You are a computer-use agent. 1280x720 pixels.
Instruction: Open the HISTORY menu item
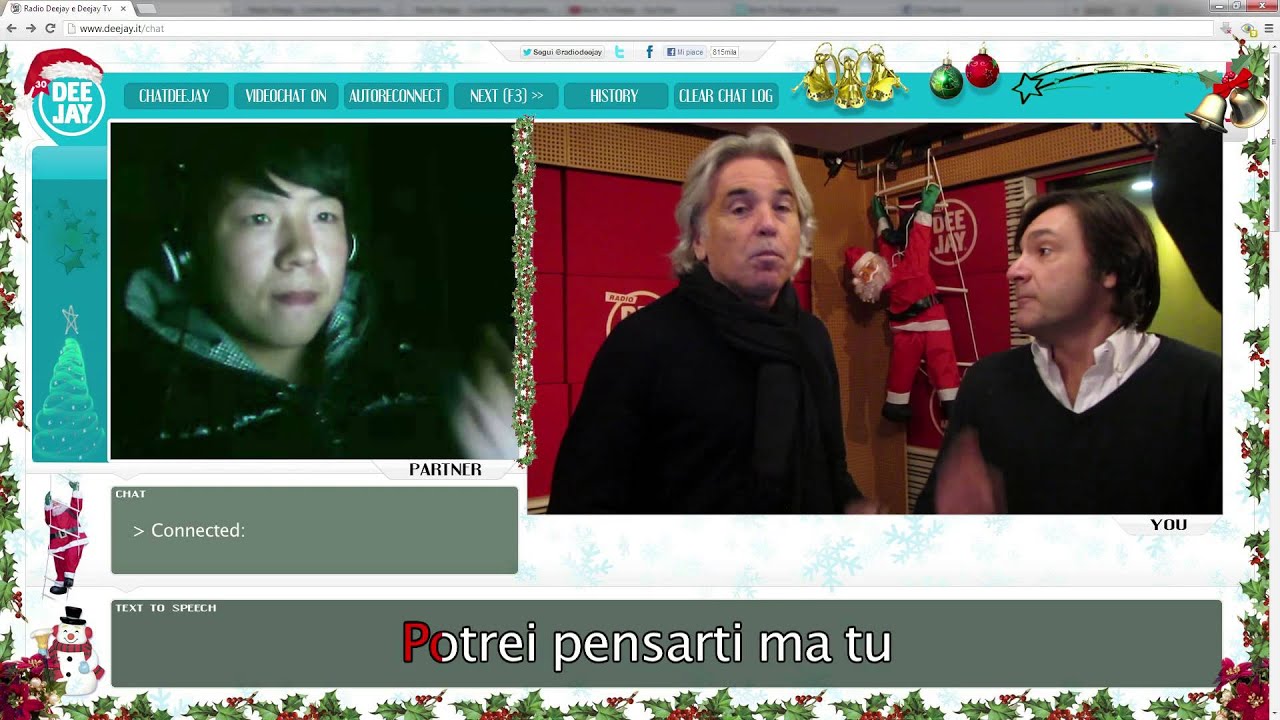click(614, 96)
